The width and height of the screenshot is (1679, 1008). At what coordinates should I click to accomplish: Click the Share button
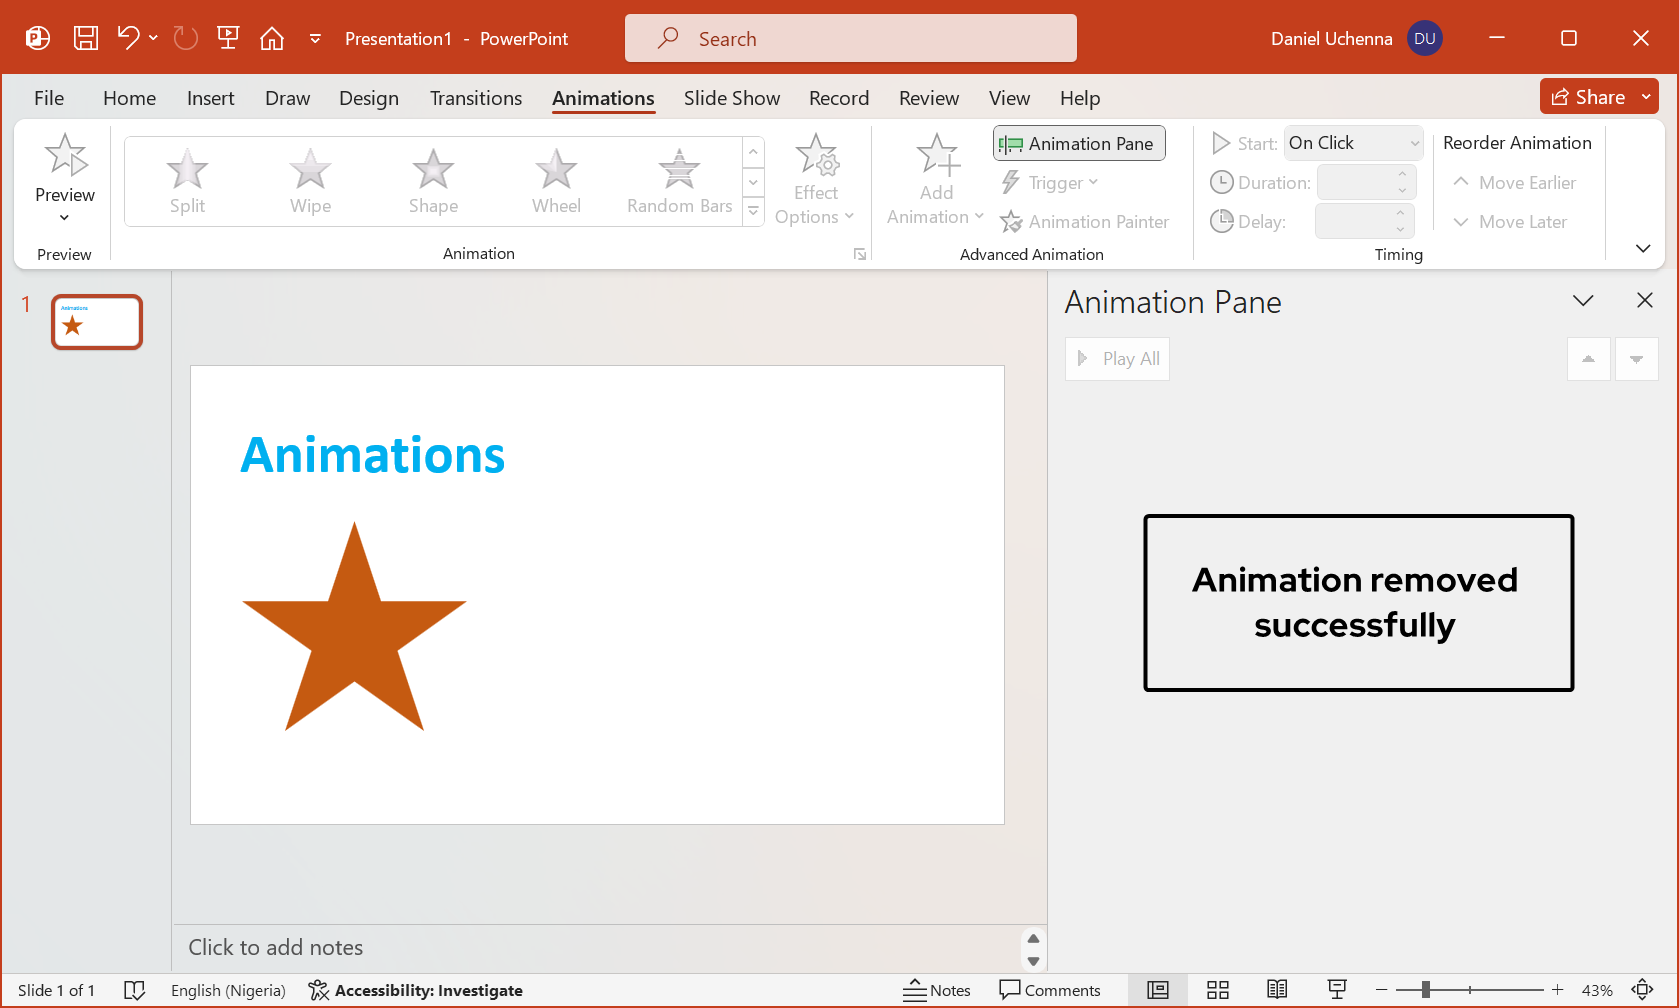click(x=1588, y=96)
